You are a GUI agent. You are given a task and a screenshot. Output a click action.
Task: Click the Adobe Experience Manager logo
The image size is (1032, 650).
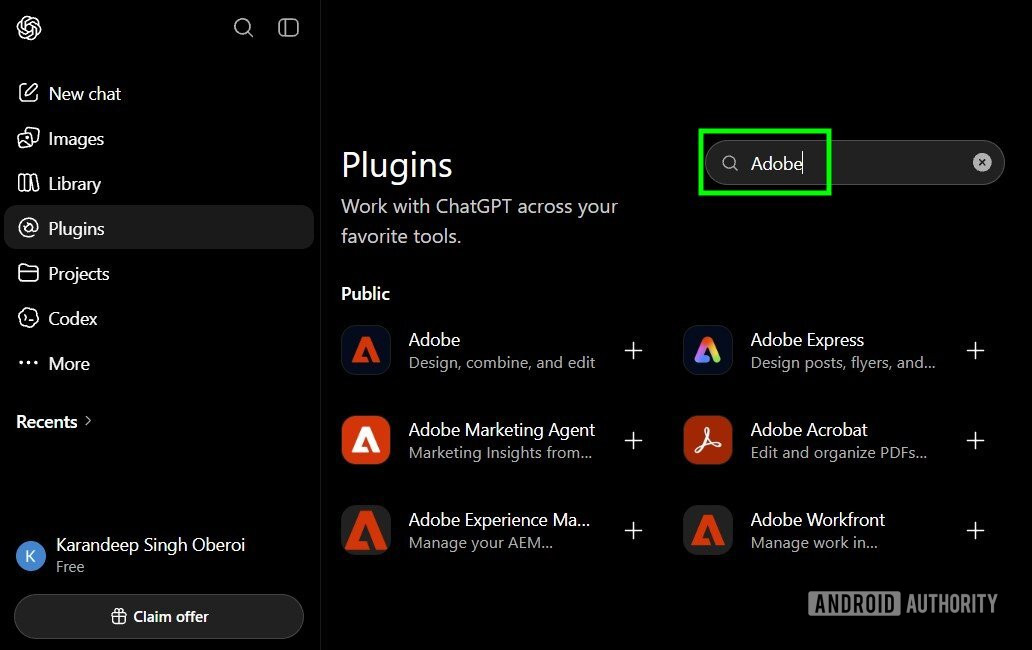pos(366,530)
